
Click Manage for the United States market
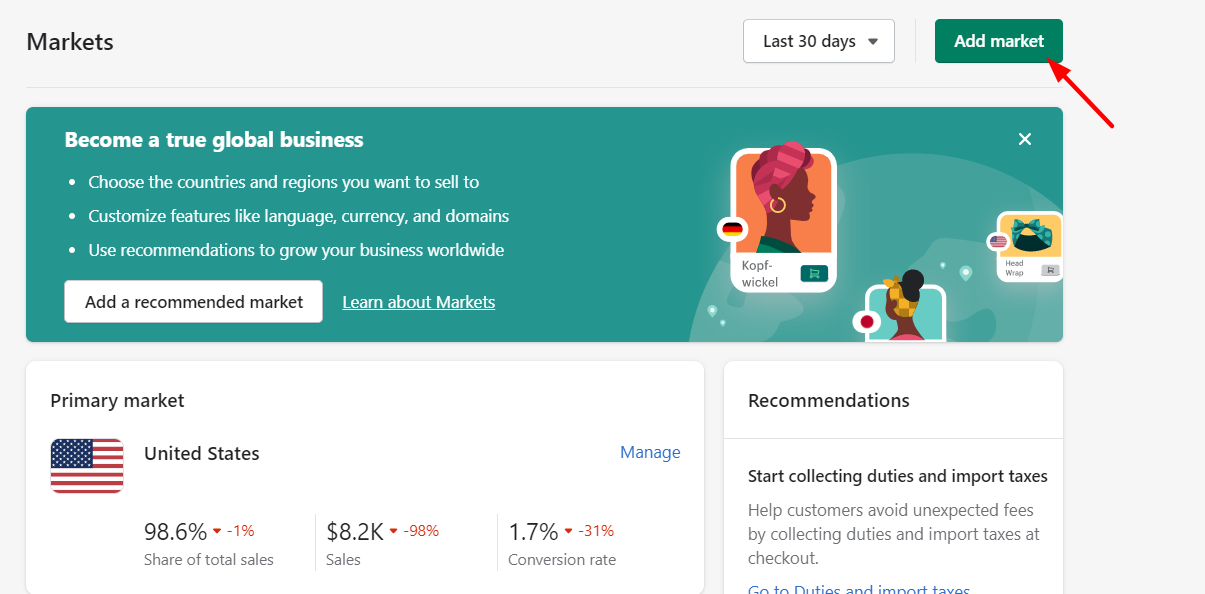pos(650,452)
